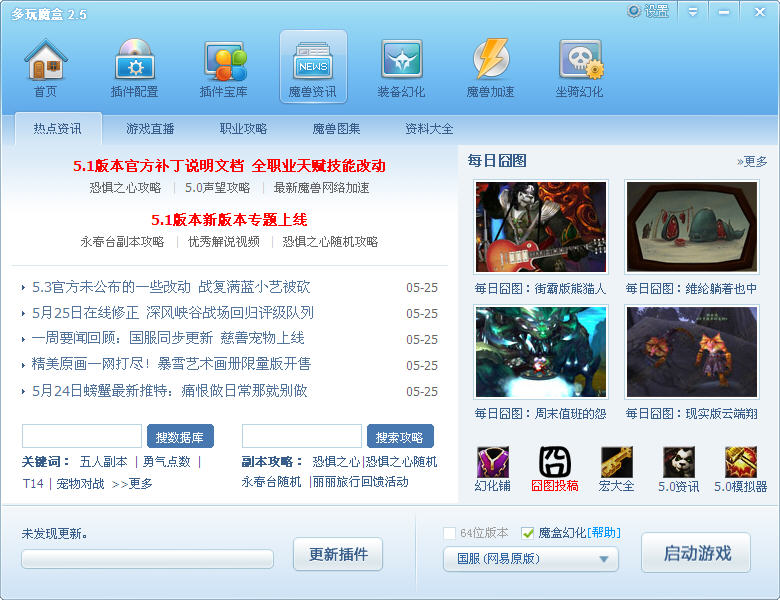
Task: Open the title bar dropdown menu icon
Action: tap(693, 11)
